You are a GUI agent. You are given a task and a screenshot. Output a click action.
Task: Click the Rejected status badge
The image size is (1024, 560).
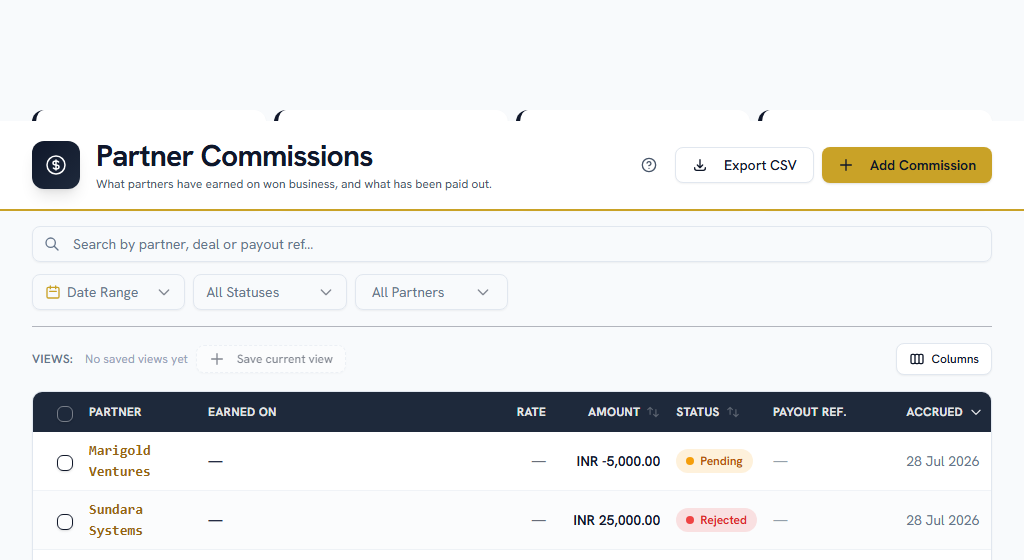pos(716,520)
